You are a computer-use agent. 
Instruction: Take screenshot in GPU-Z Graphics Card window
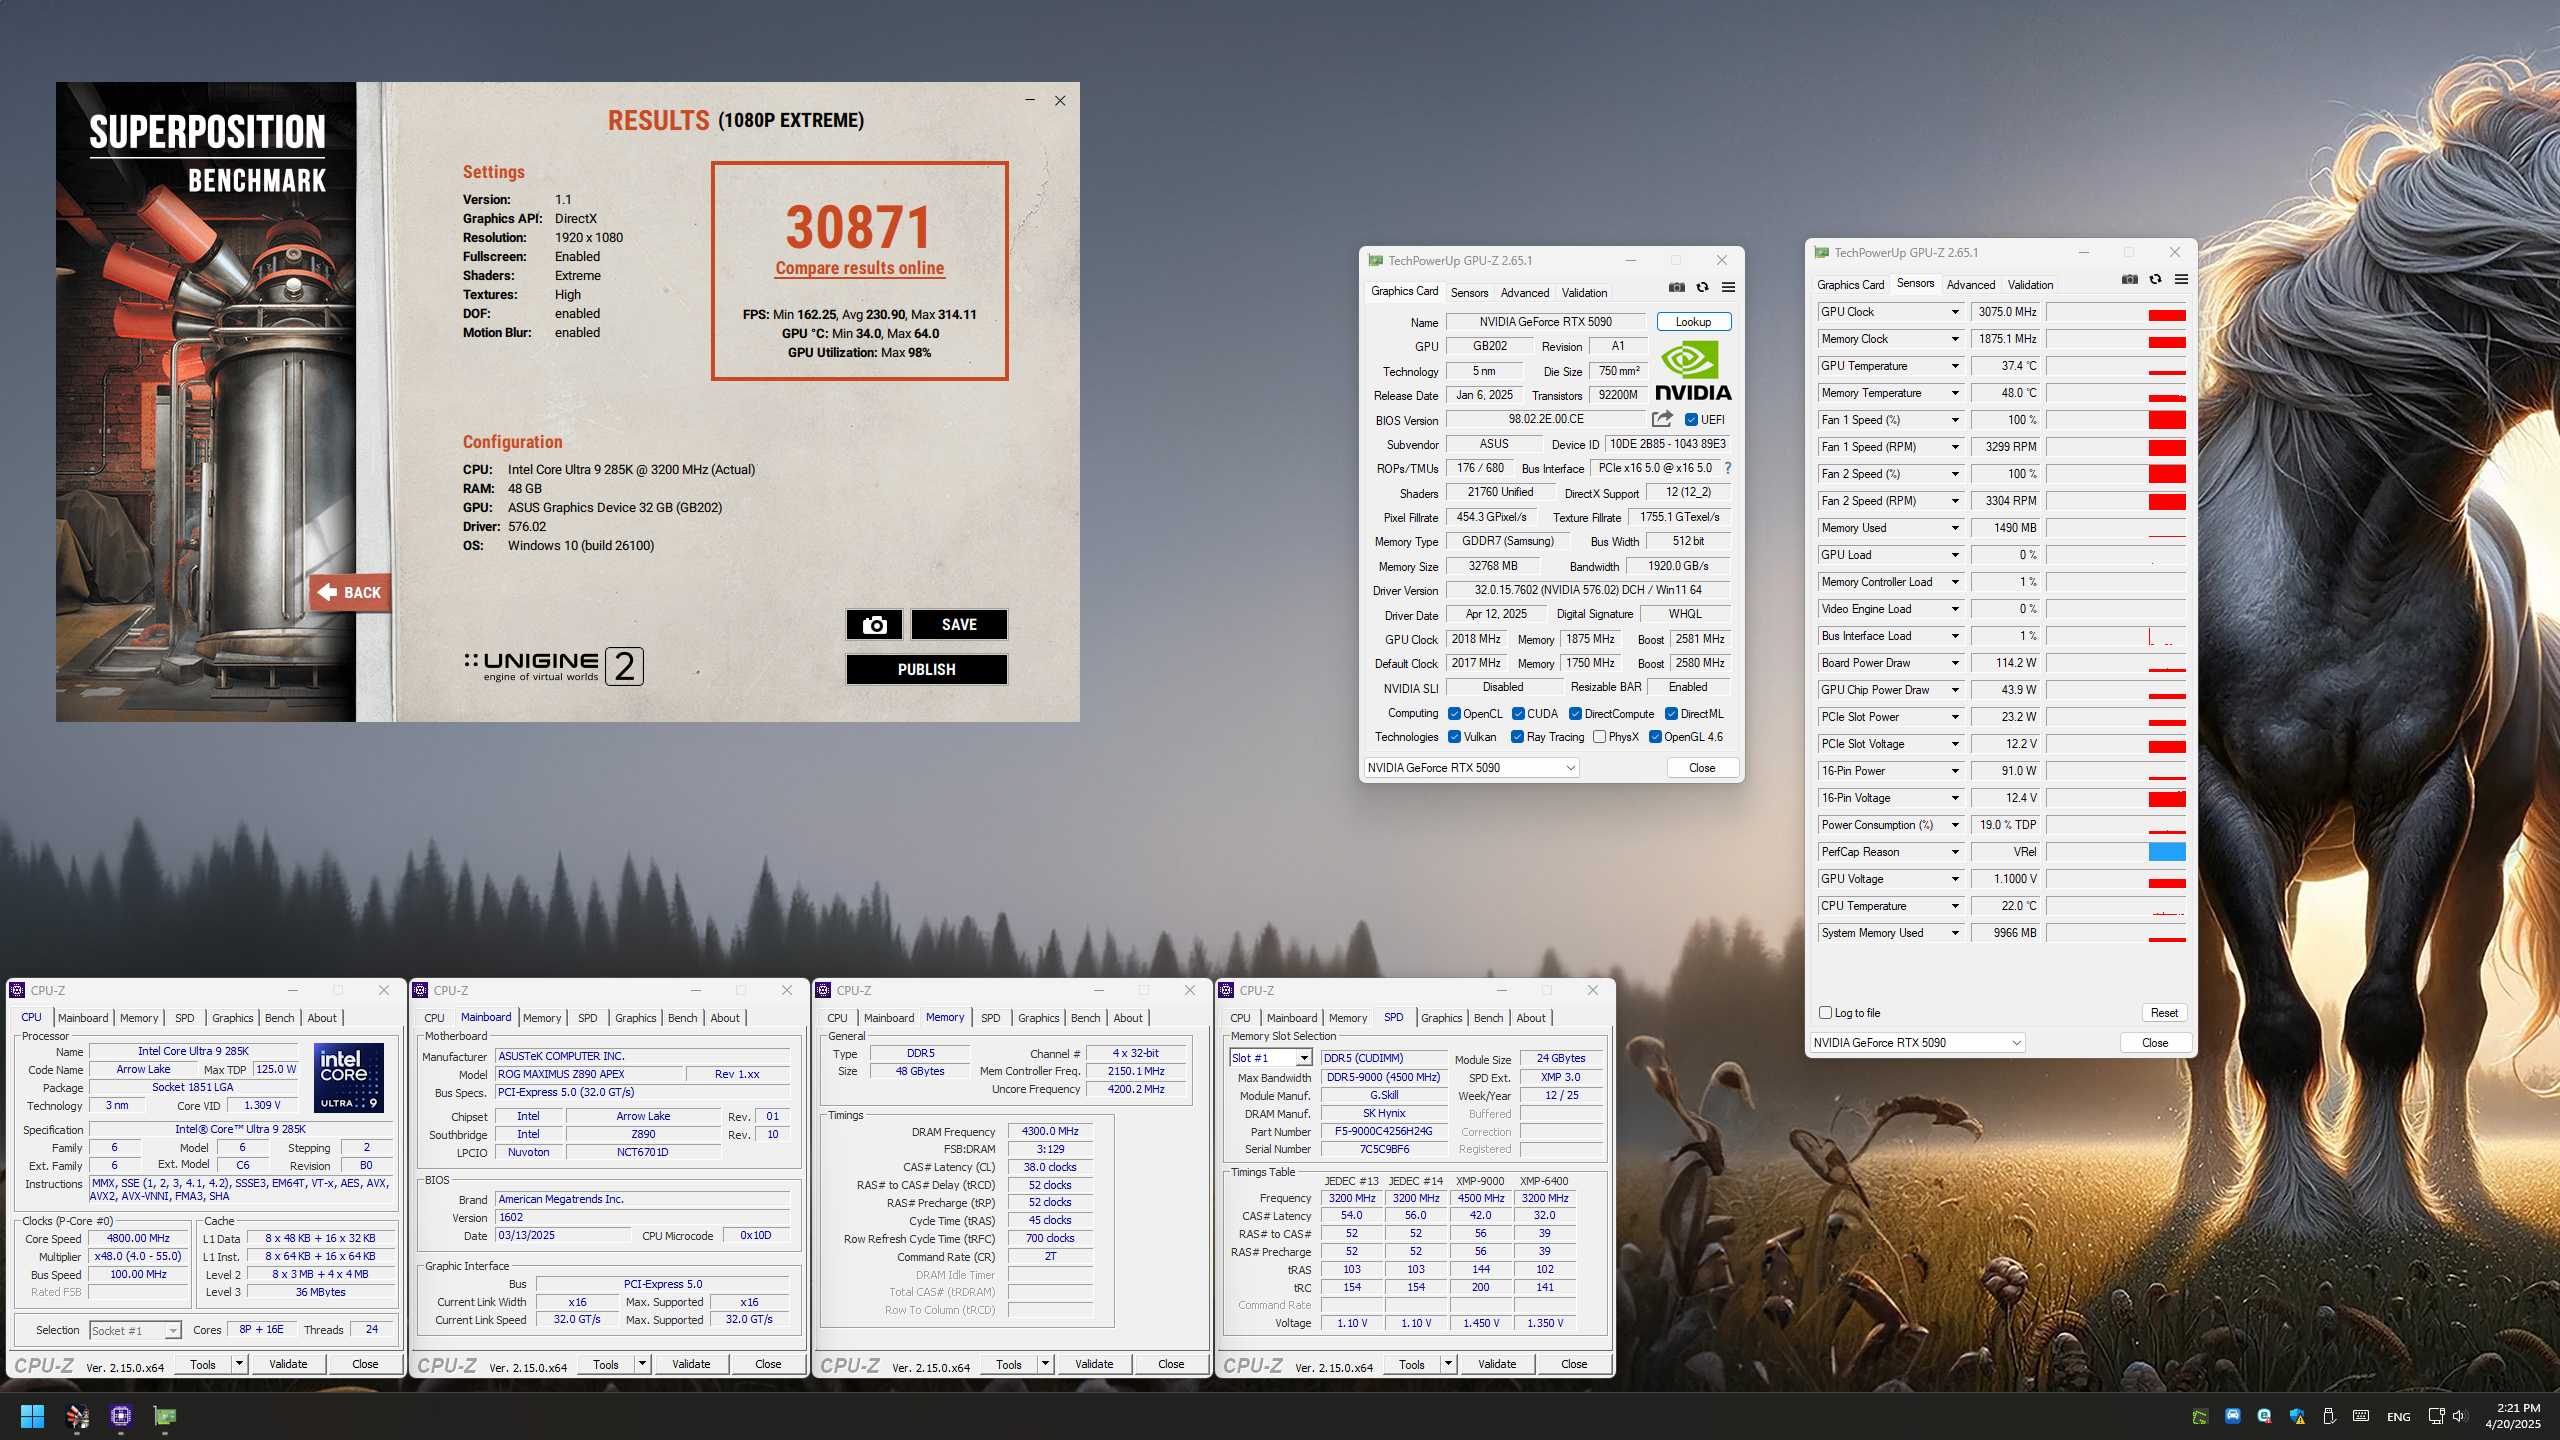(1677, 288)
